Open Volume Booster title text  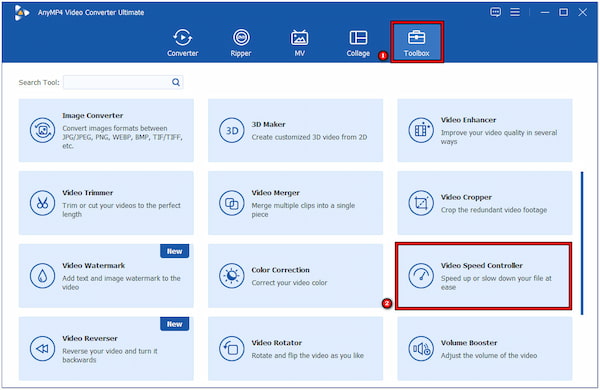click(x=469, y=343)
